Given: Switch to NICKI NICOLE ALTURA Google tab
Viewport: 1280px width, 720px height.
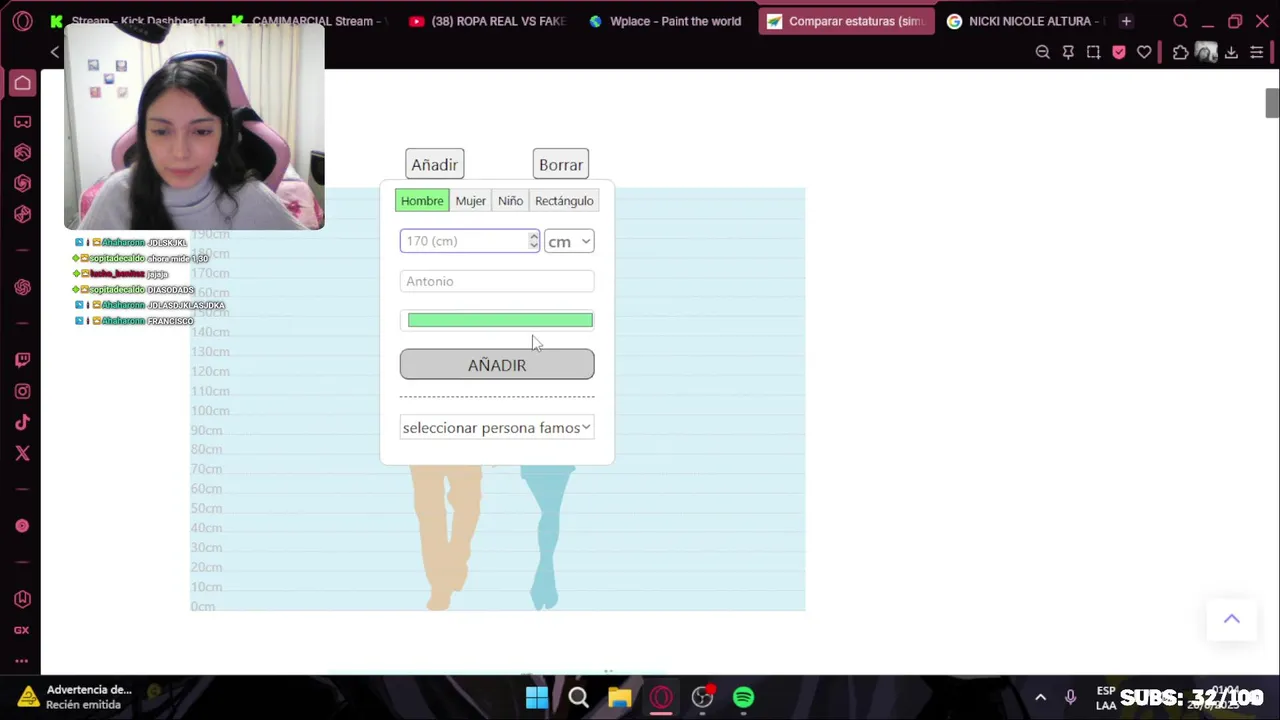Looking at the screenshot, I should tap(1025, 21).
